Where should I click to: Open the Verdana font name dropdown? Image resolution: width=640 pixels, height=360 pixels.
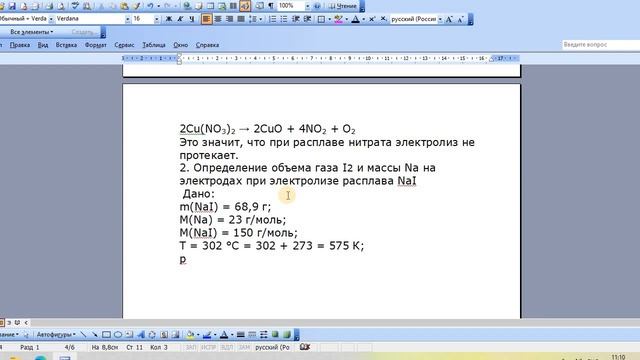tap(128, 19)
